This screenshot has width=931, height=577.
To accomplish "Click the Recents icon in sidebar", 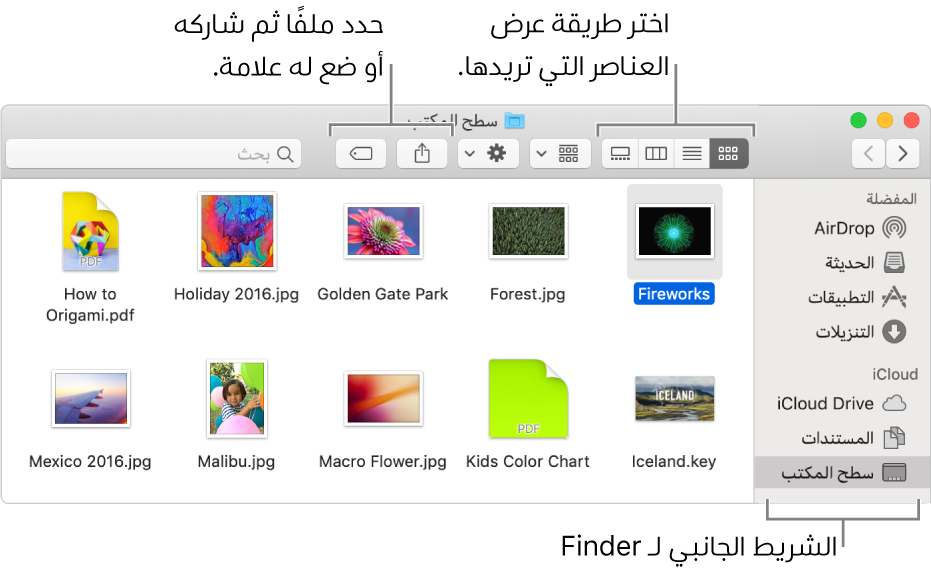I will pos(894,262).
